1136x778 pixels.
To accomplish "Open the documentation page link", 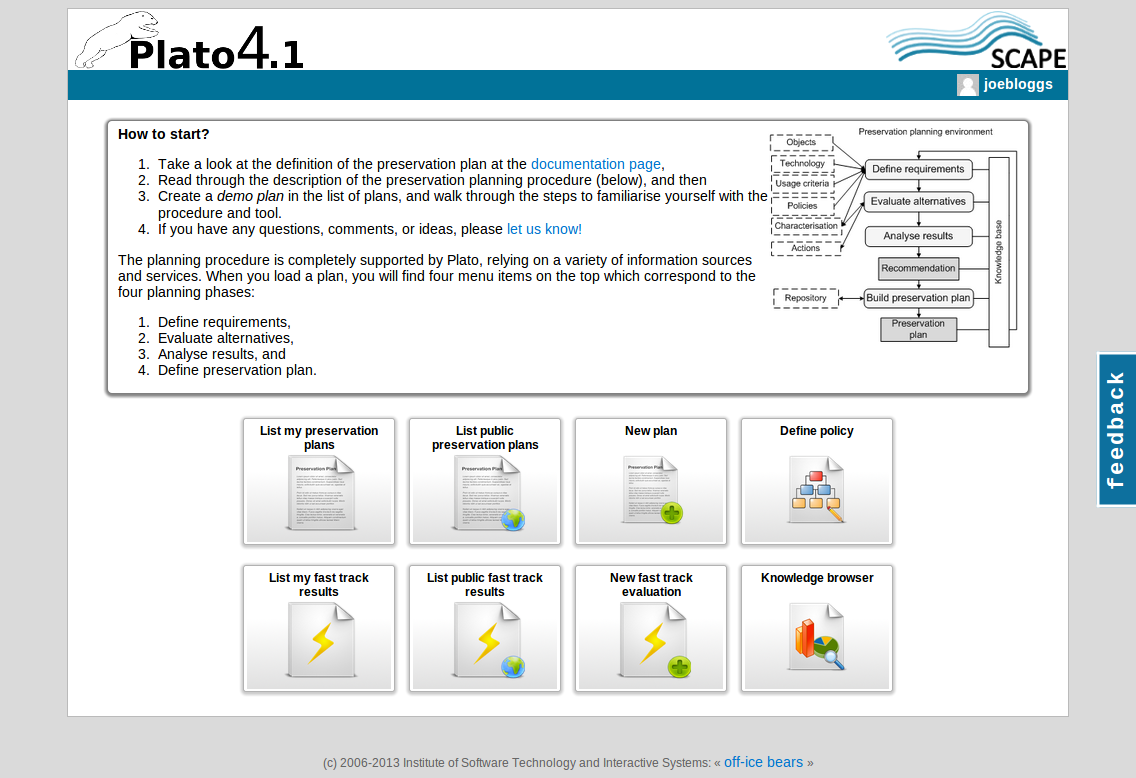I will 596,164.
